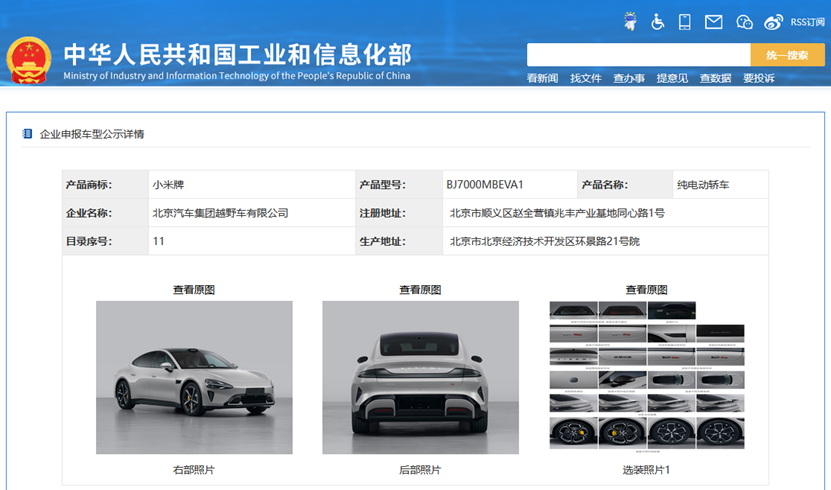Screen dimensions: 831x490
Task: Click the mobile phone version icon
Action: pos(685,21)
